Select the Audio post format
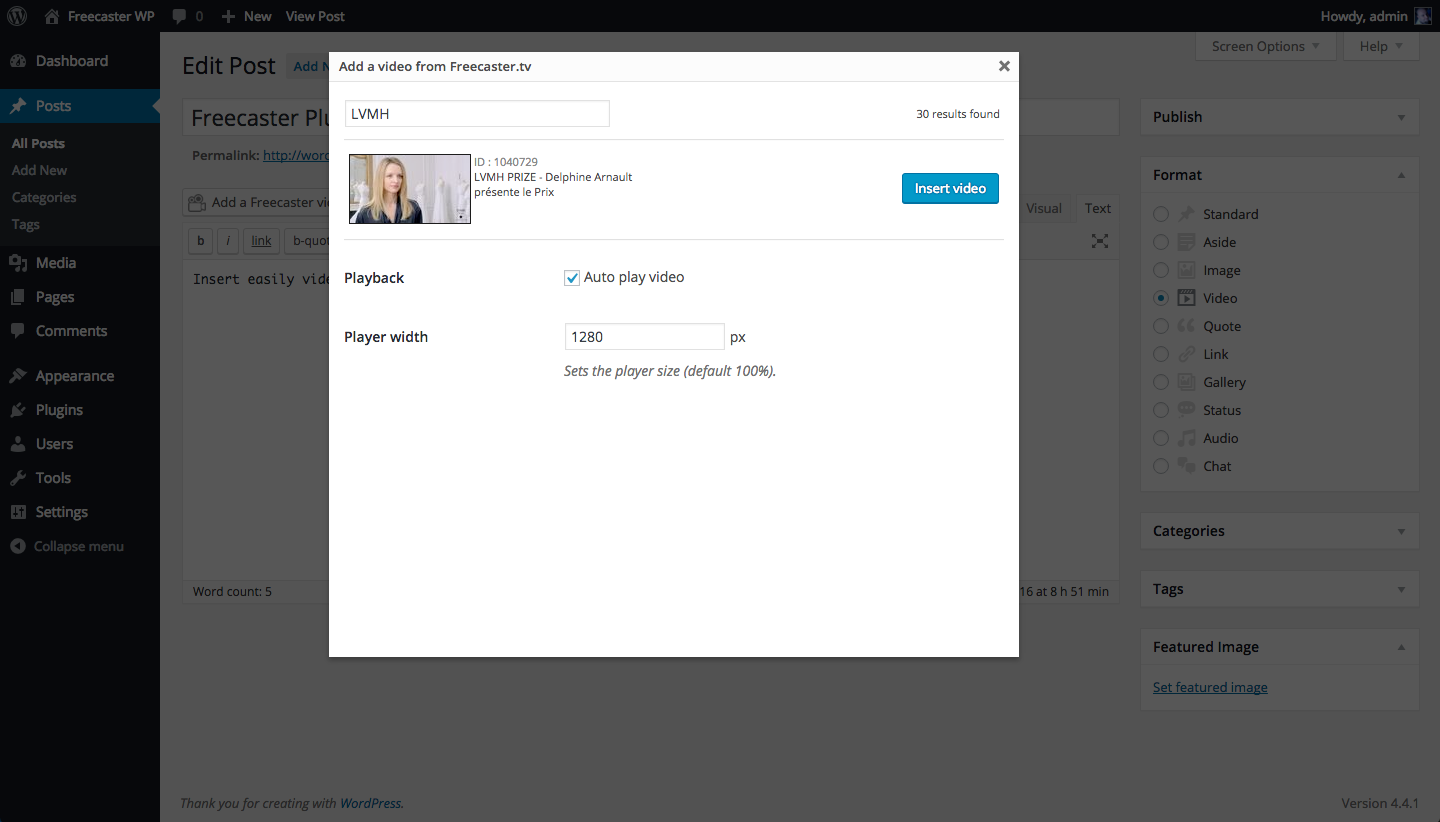 pos(1161,438)
